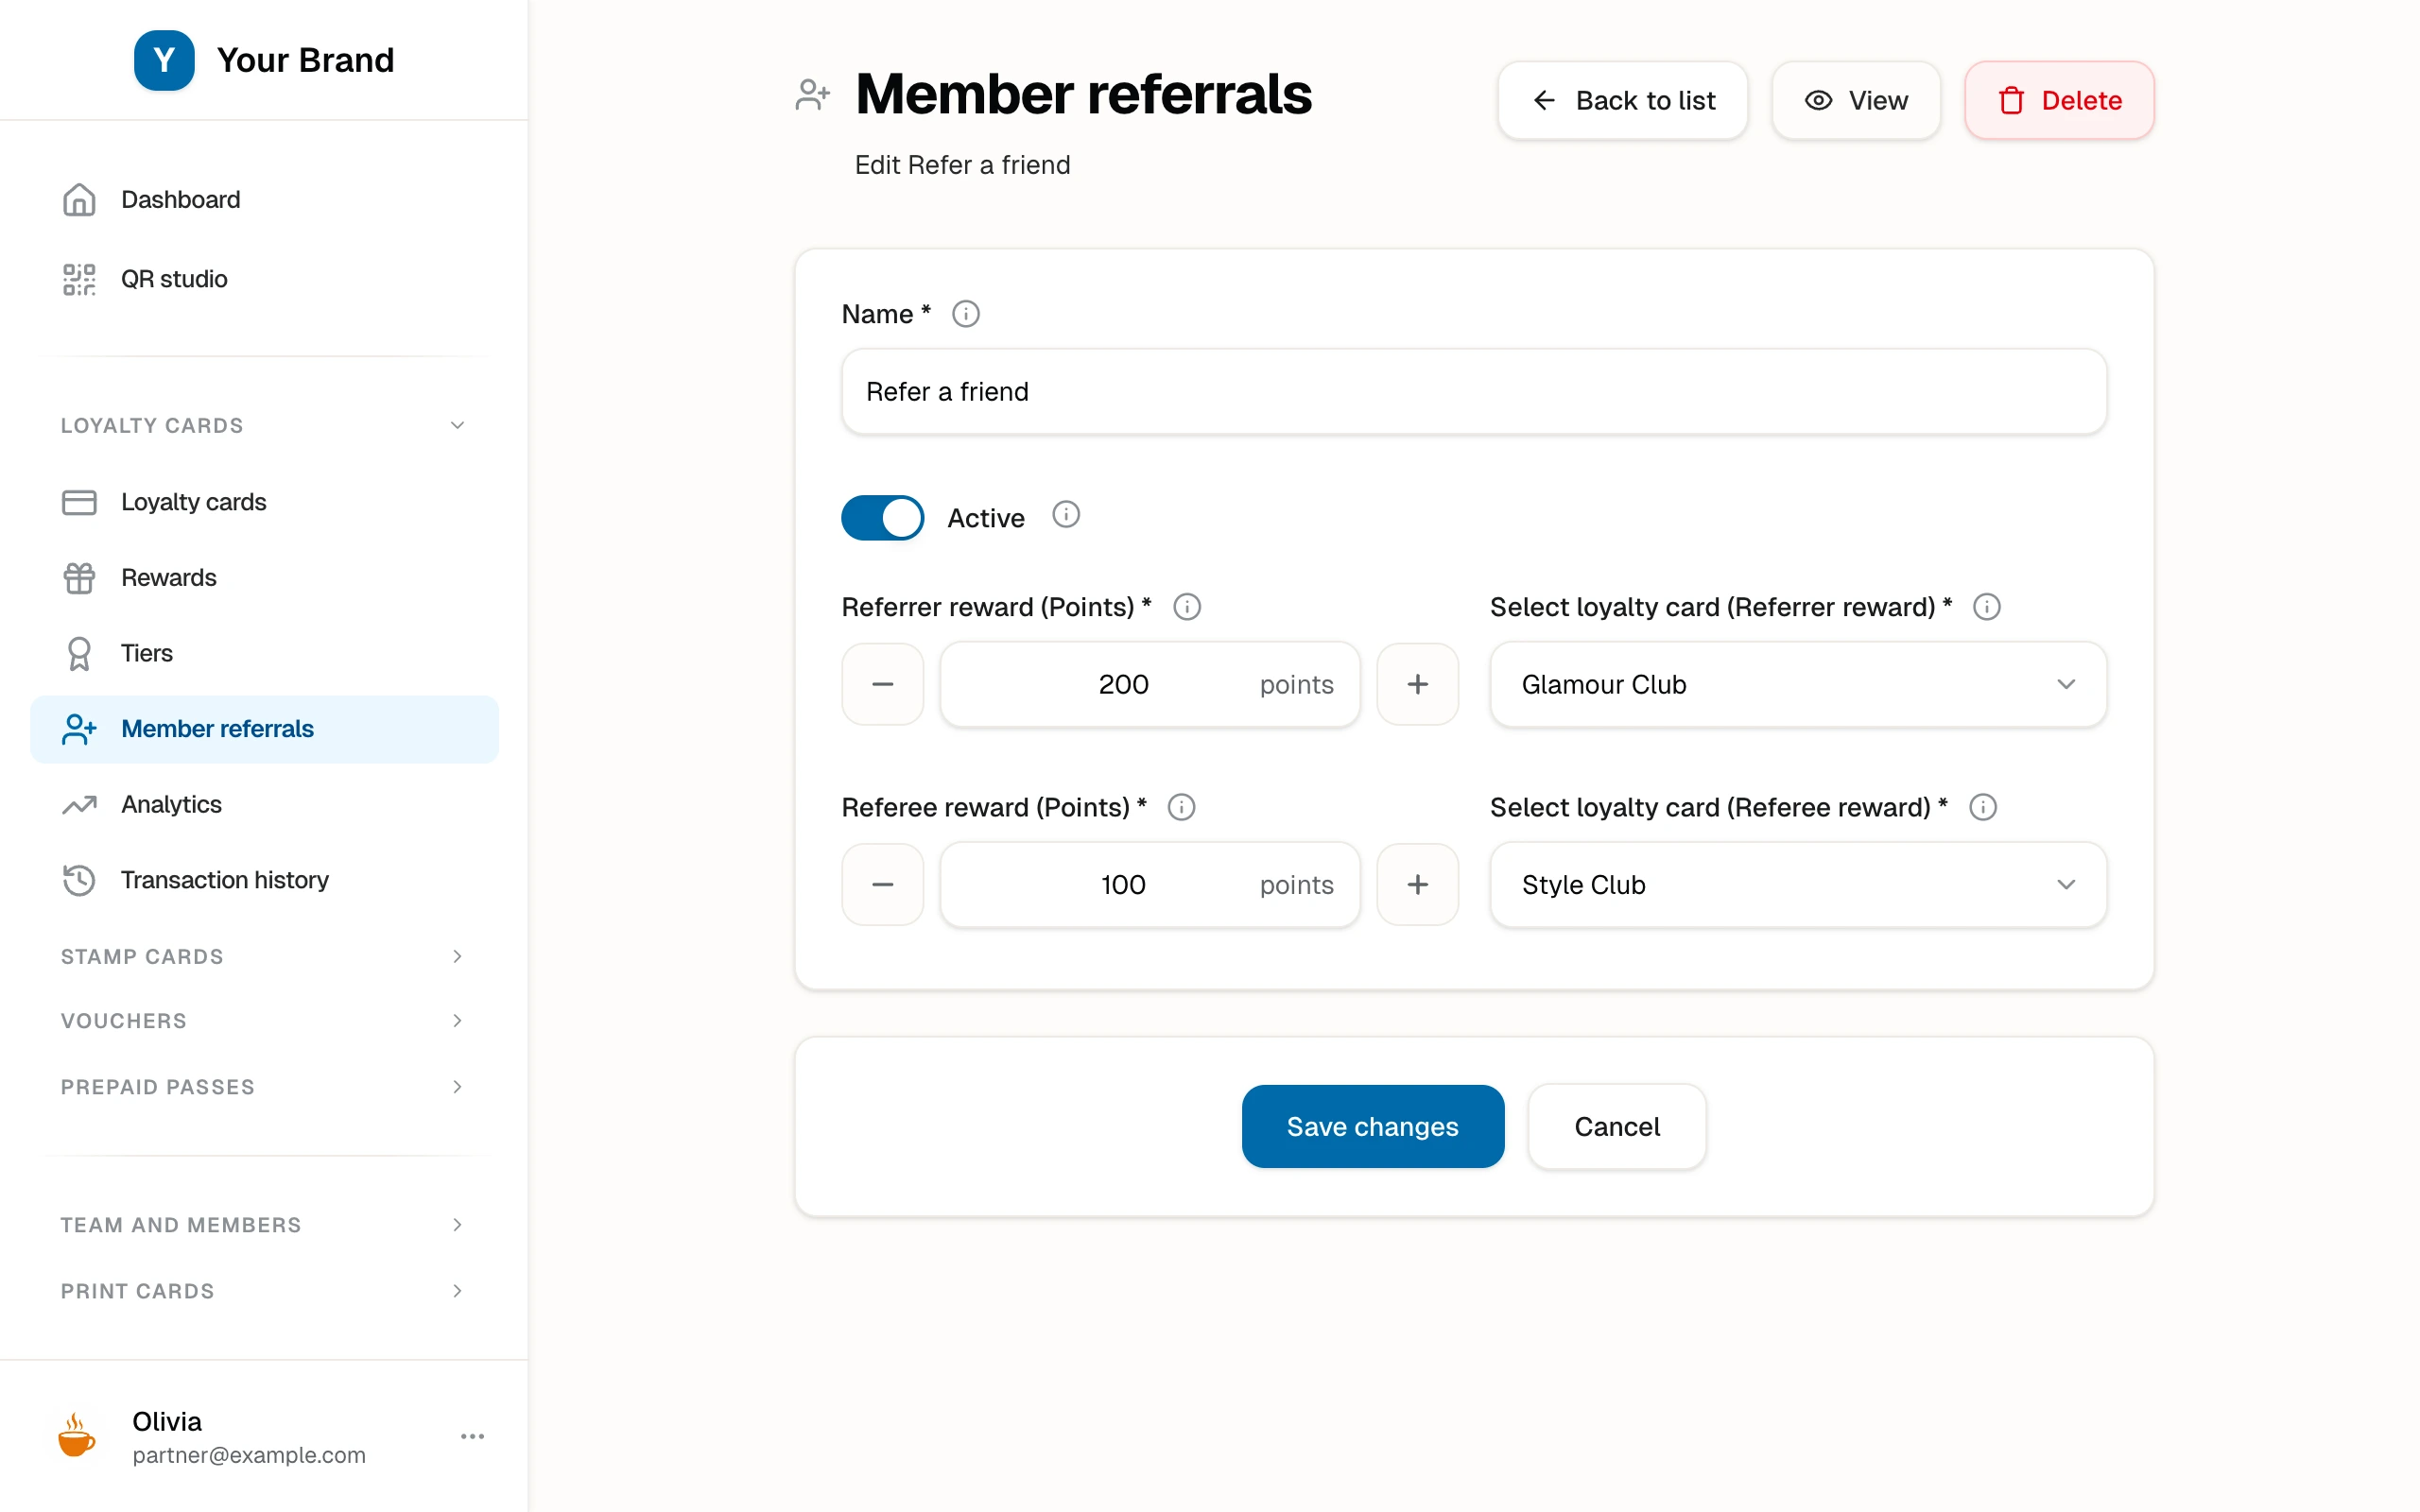Click the View button
2420x1512 pixels.
click(x=1856, y=100)
